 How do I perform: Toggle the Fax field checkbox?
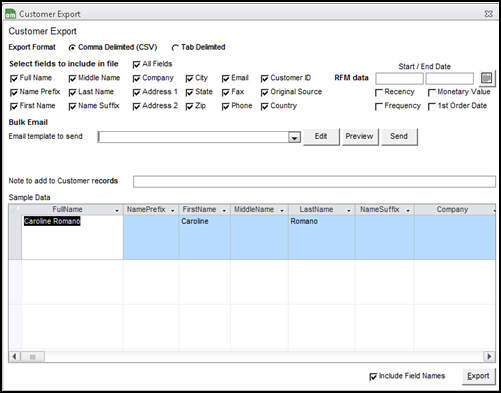pos(226,92)
